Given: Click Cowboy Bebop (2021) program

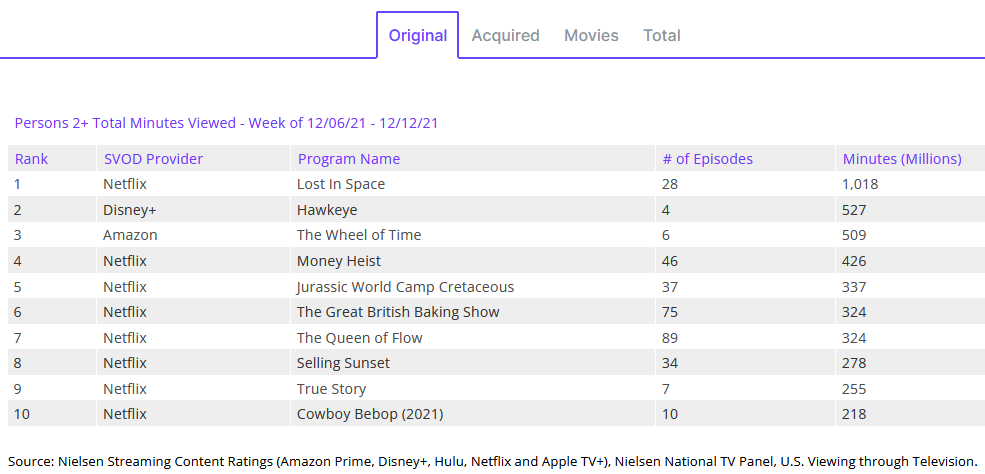Looking at the screenshot, I should click(370, 414).
